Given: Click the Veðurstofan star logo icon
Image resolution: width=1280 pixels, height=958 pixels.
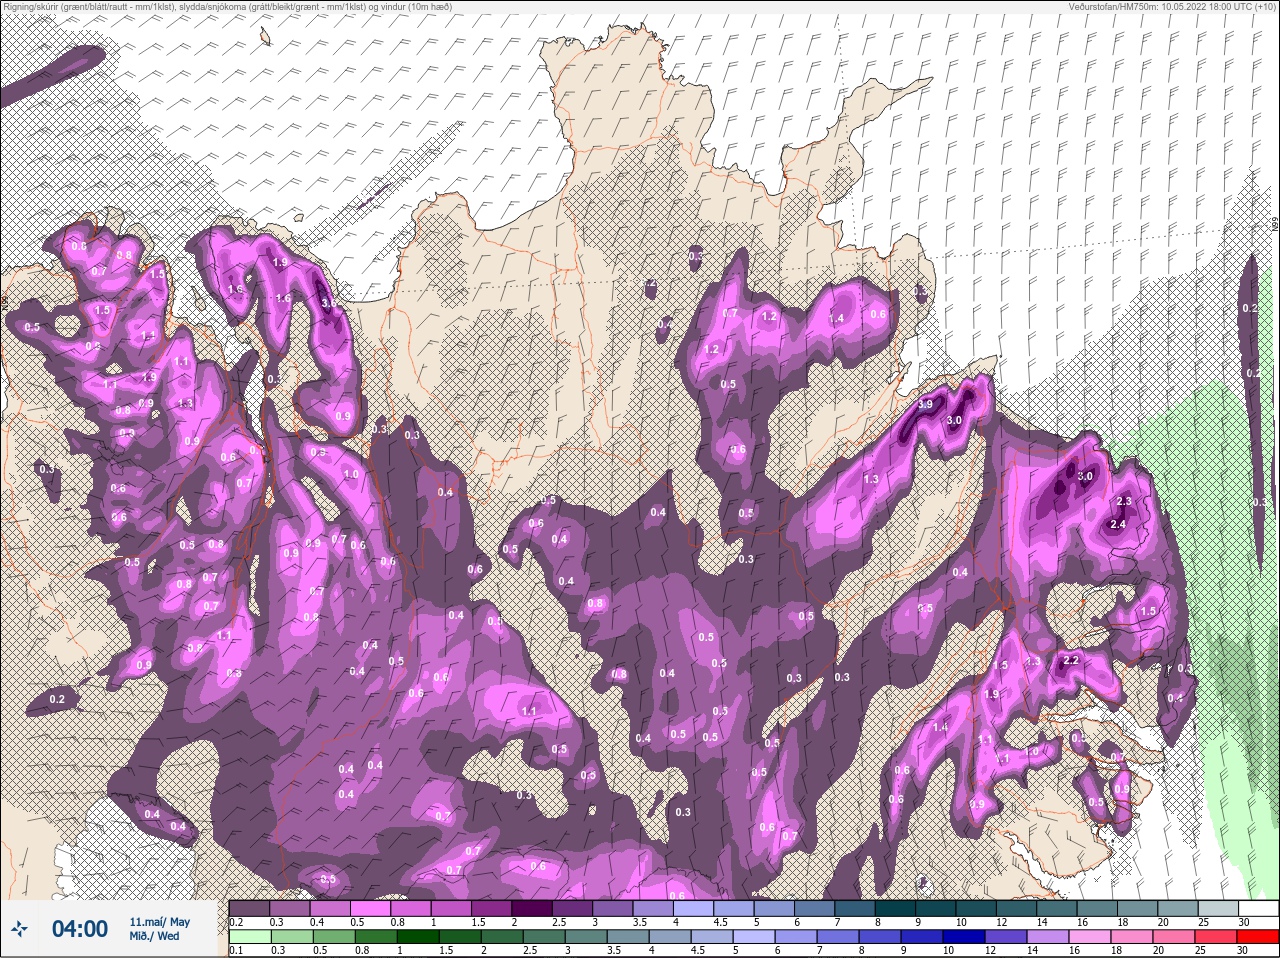Looking at the screenshot, I should (21, 929).
